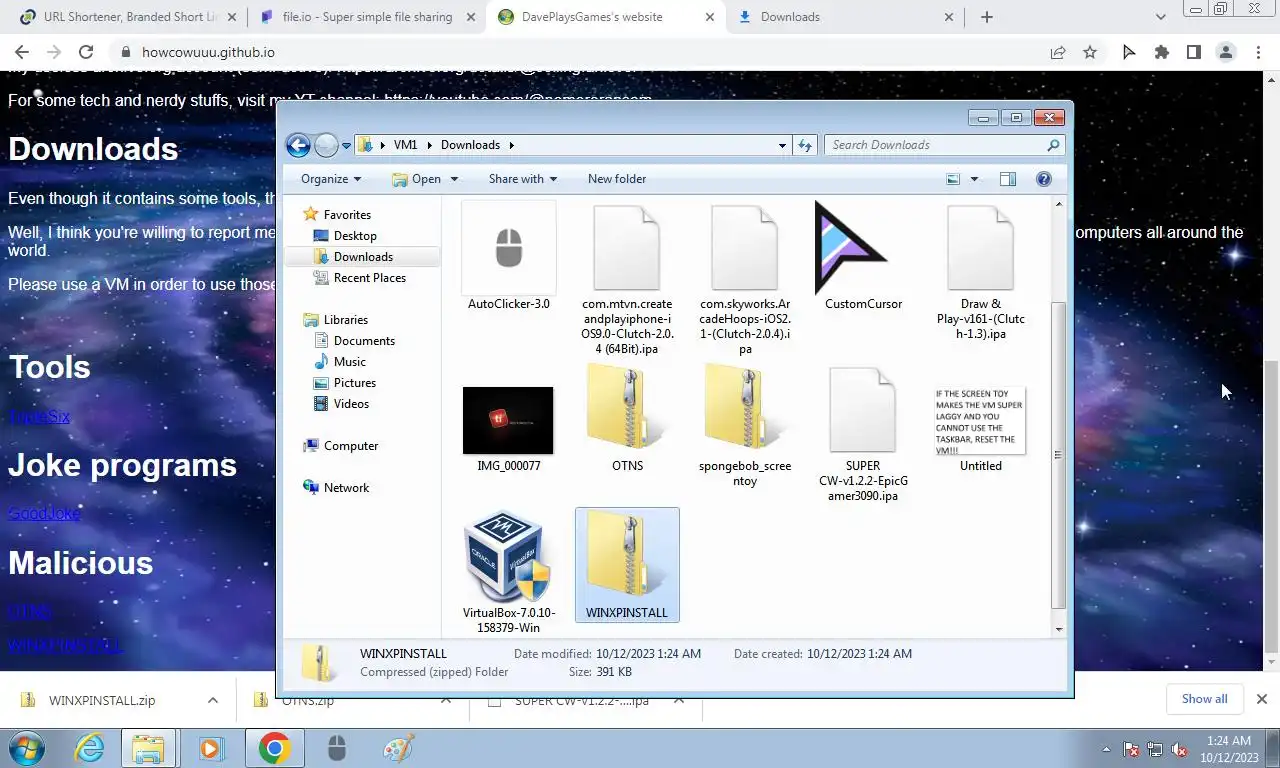Viewport: 1280px width, 768px height.
Task: Open Windows Start button
Action: pos(26,748)
